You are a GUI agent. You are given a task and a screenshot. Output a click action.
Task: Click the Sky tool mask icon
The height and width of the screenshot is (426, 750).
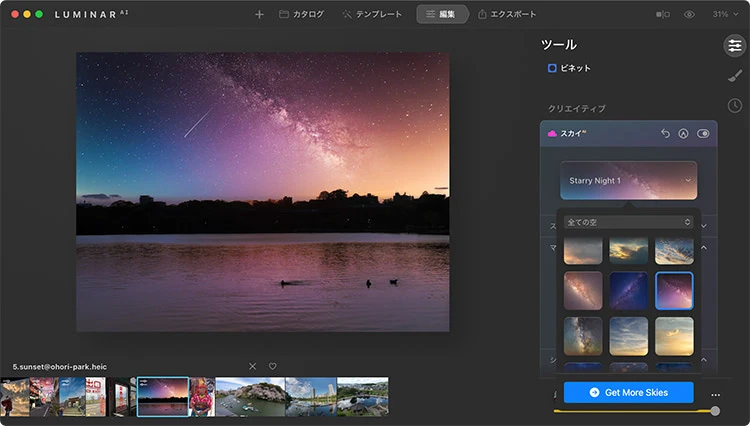[683, 133]
